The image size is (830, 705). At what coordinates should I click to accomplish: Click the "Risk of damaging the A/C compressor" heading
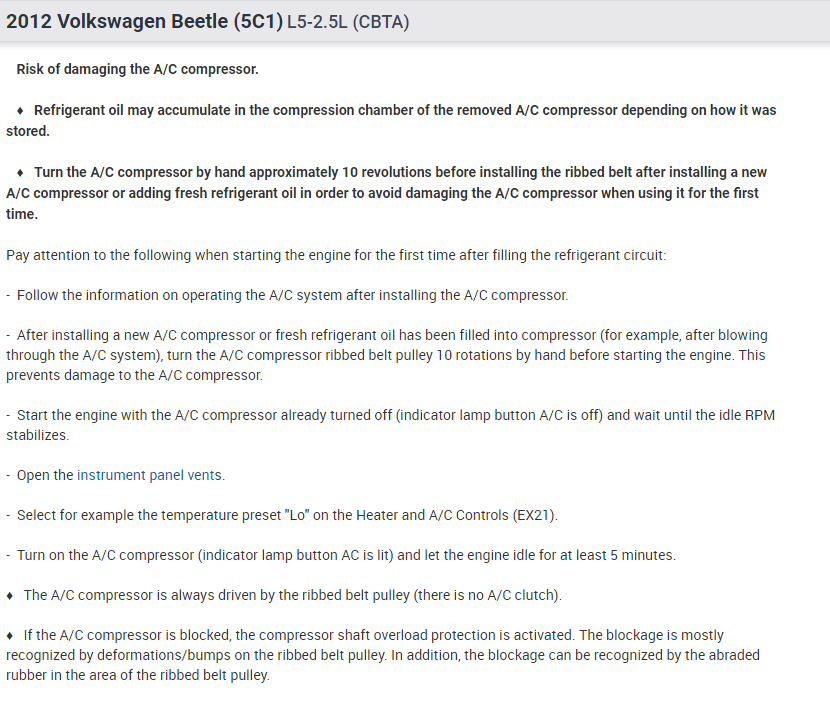(x=137, y=70)
